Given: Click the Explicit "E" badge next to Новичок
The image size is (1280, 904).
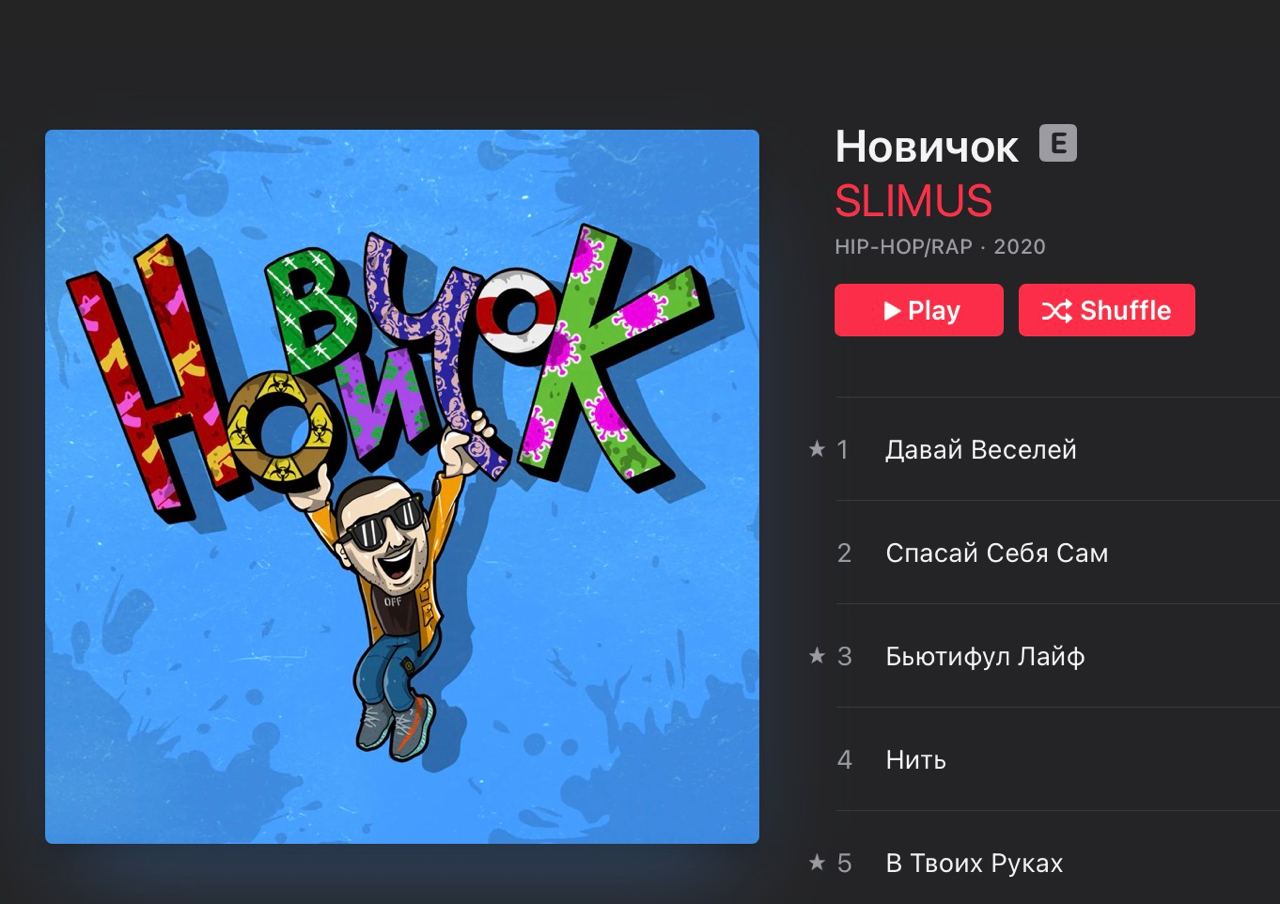Looking at the screenshot, I should pyautogui.click(x=1058, y=144).
